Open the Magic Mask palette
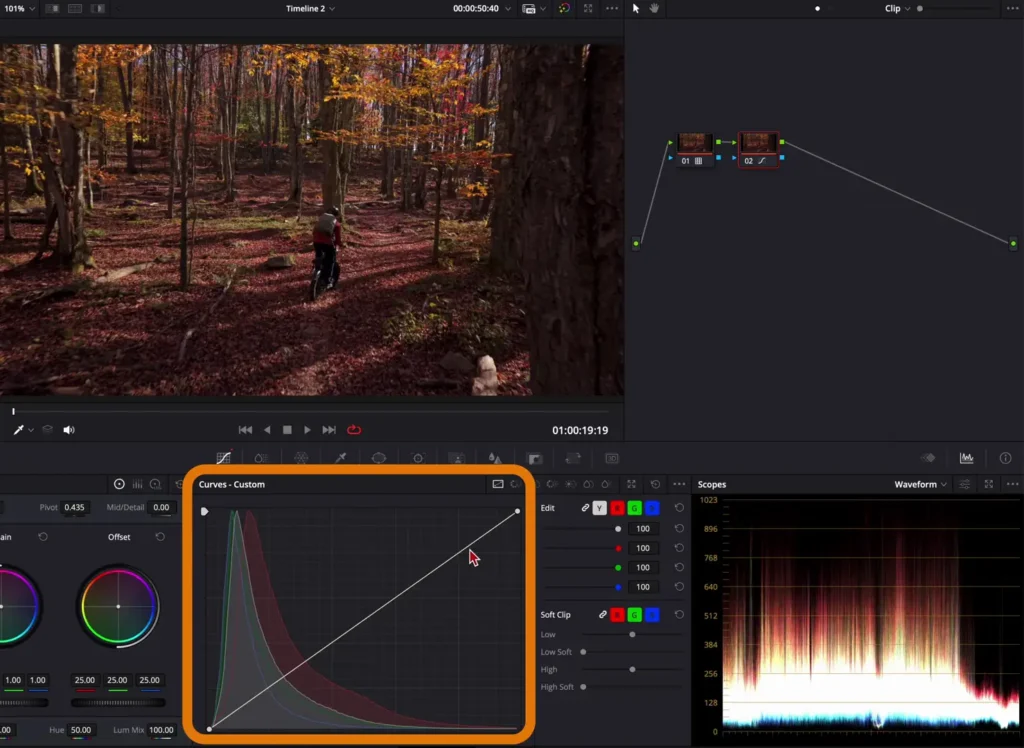The image size is (1024, 748). (x=458, y=457)
